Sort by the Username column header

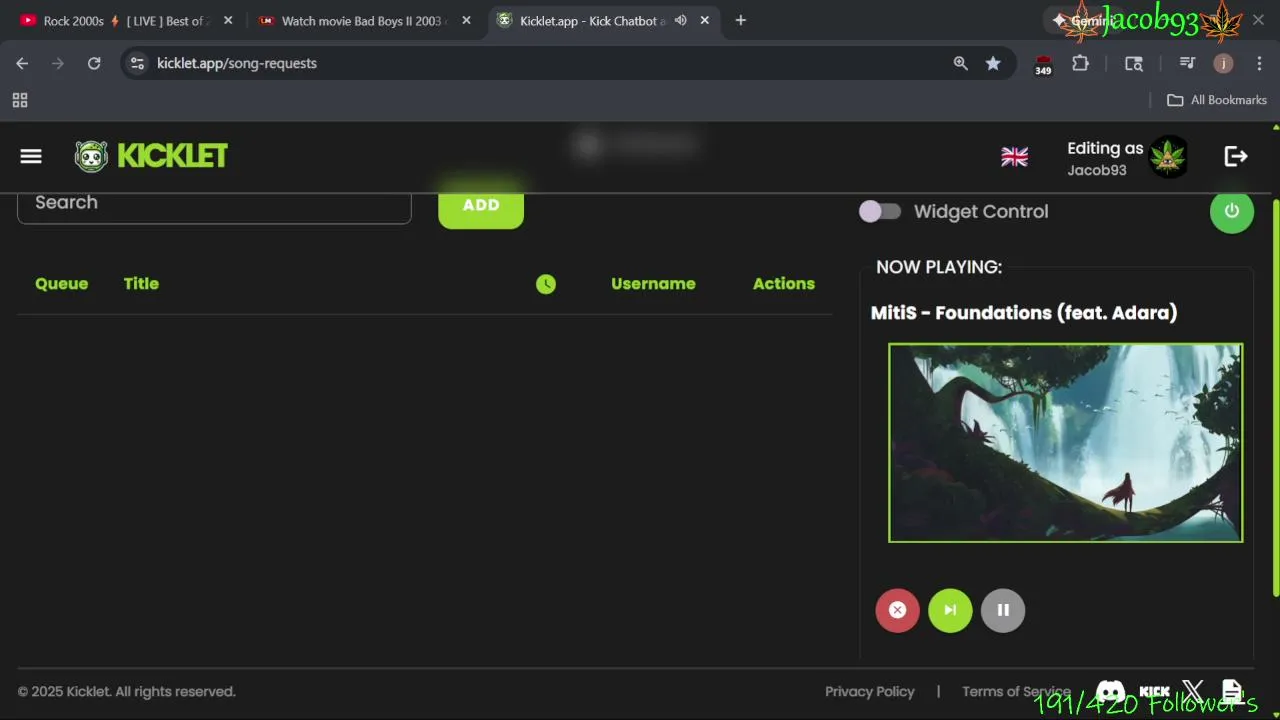pos(653,284)
